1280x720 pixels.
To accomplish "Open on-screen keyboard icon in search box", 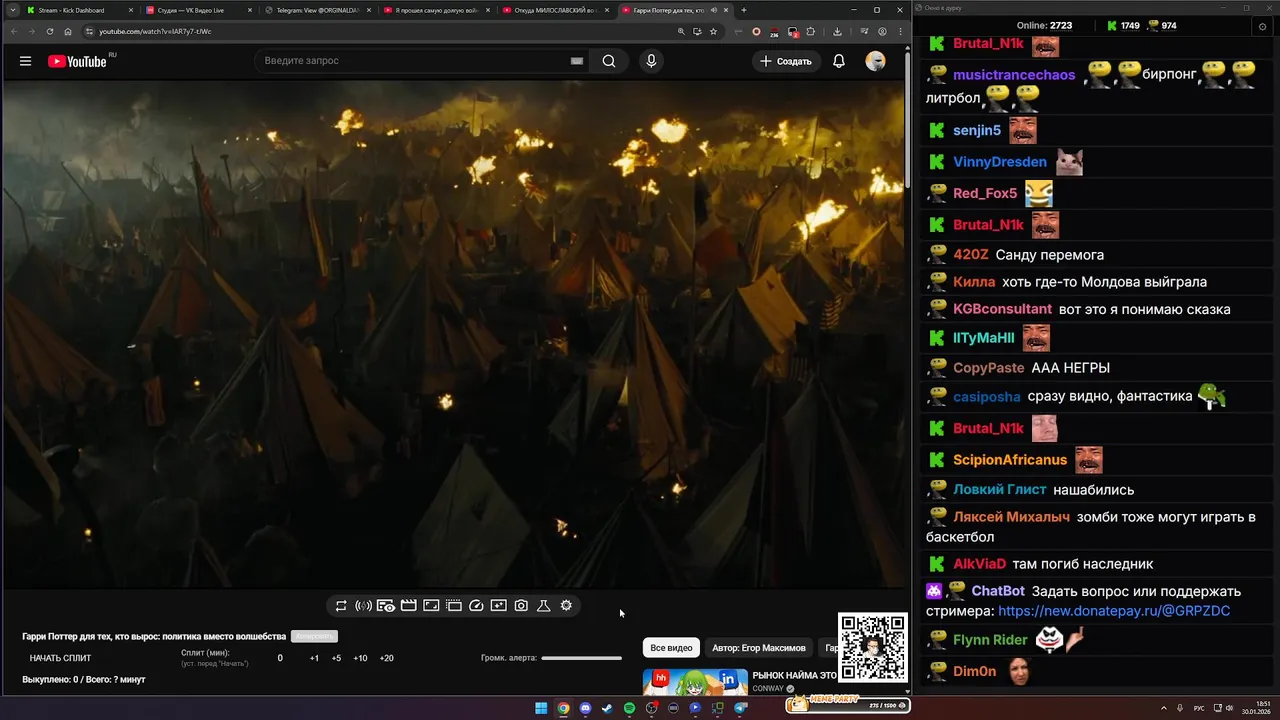I will pos(577,61).
